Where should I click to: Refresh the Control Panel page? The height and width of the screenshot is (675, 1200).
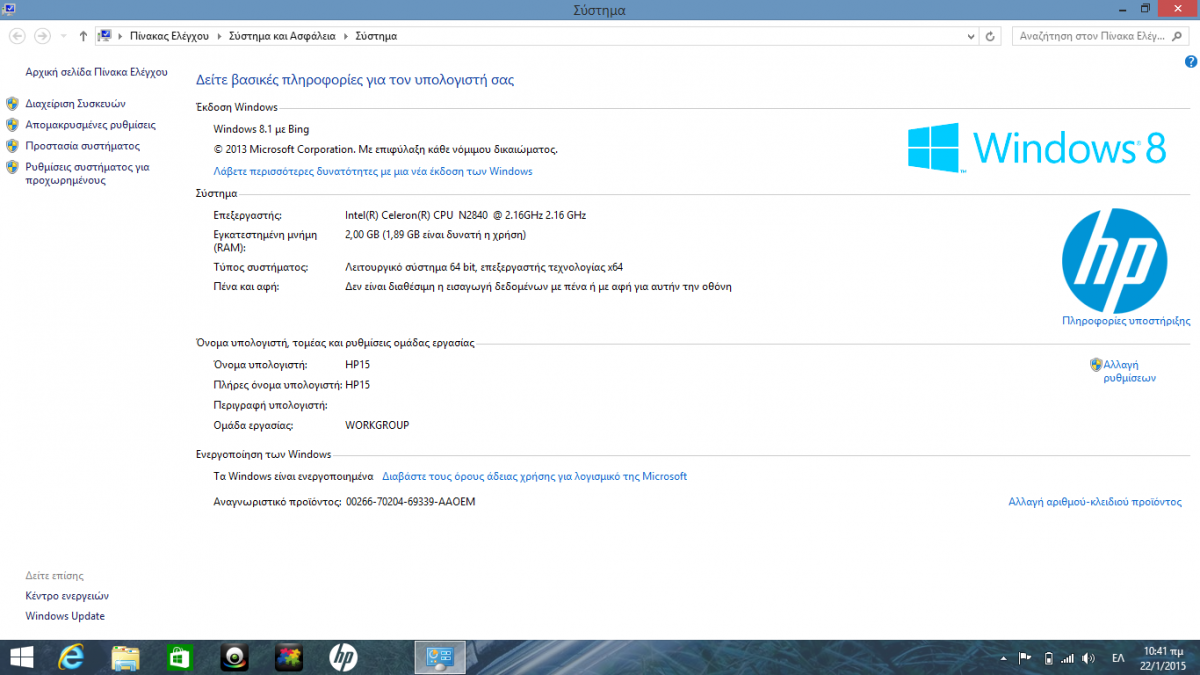pos(991,36)
